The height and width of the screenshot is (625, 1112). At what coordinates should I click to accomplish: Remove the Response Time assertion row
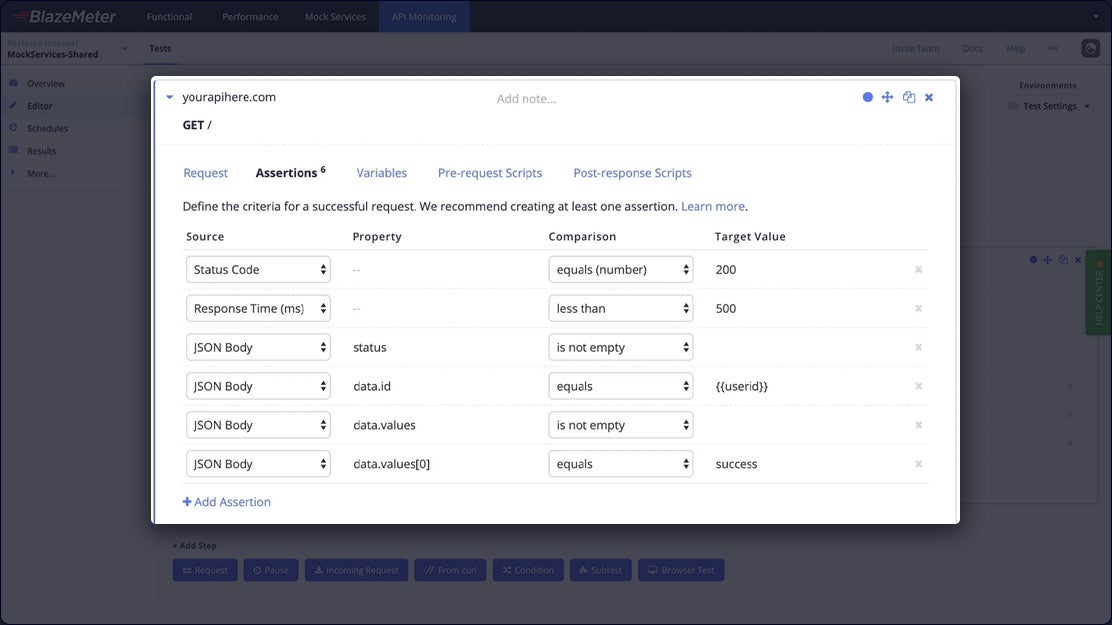pyautogui.click(x=918, y=309)
